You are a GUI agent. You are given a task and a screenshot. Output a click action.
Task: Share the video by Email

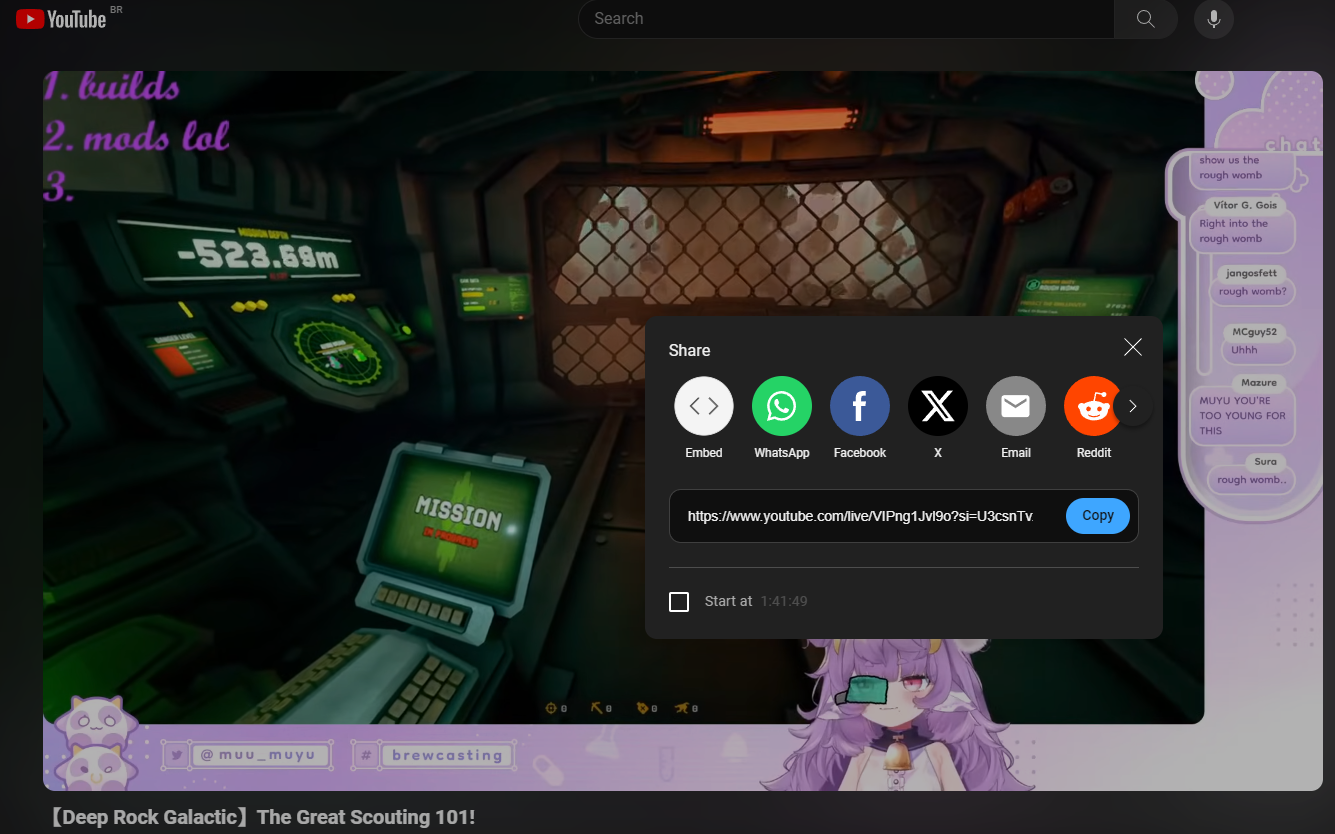tap(1015, 406)
